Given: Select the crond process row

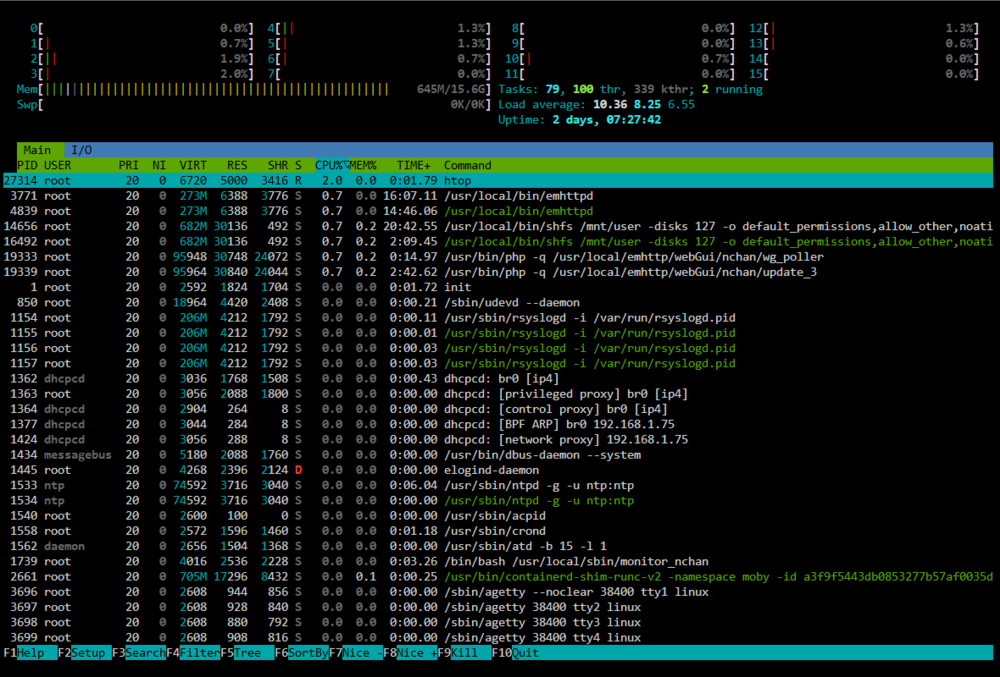Looking at the screenshot, I should (497, 531).
